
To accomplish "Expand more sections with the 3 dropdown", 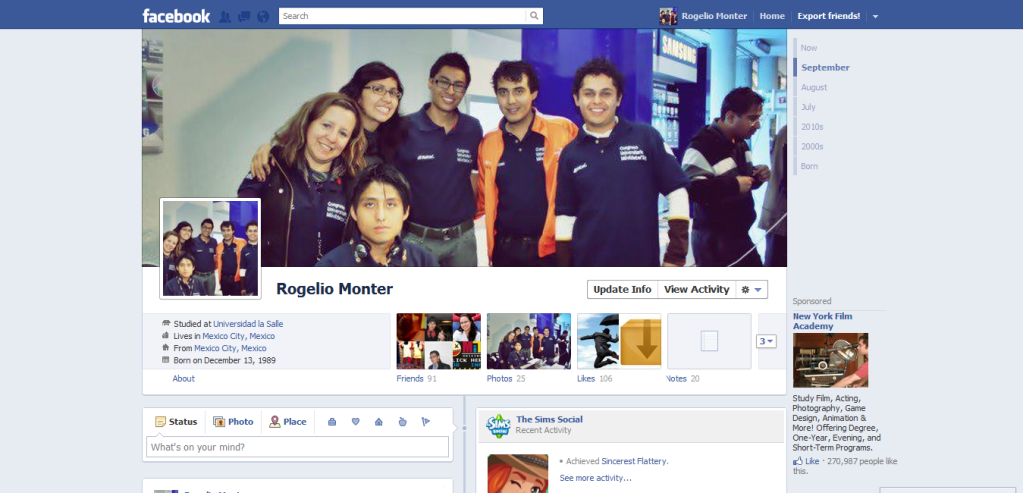I will pos(767,341).
